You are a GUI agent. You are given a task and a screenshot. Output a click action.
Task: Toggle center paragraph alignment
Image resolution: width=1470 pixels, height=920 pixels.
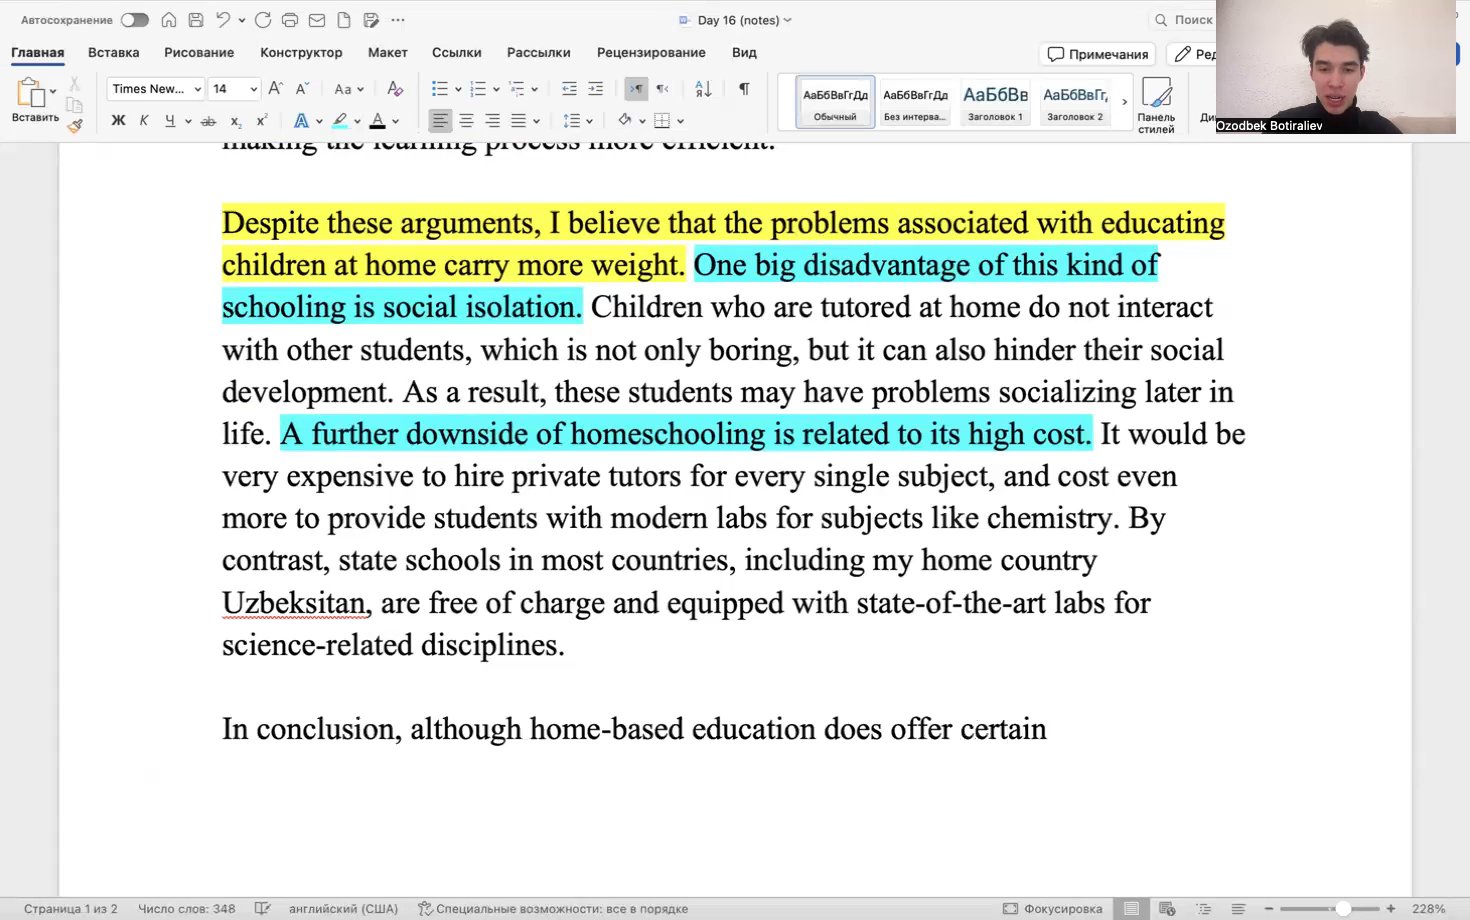coord(466,120)
